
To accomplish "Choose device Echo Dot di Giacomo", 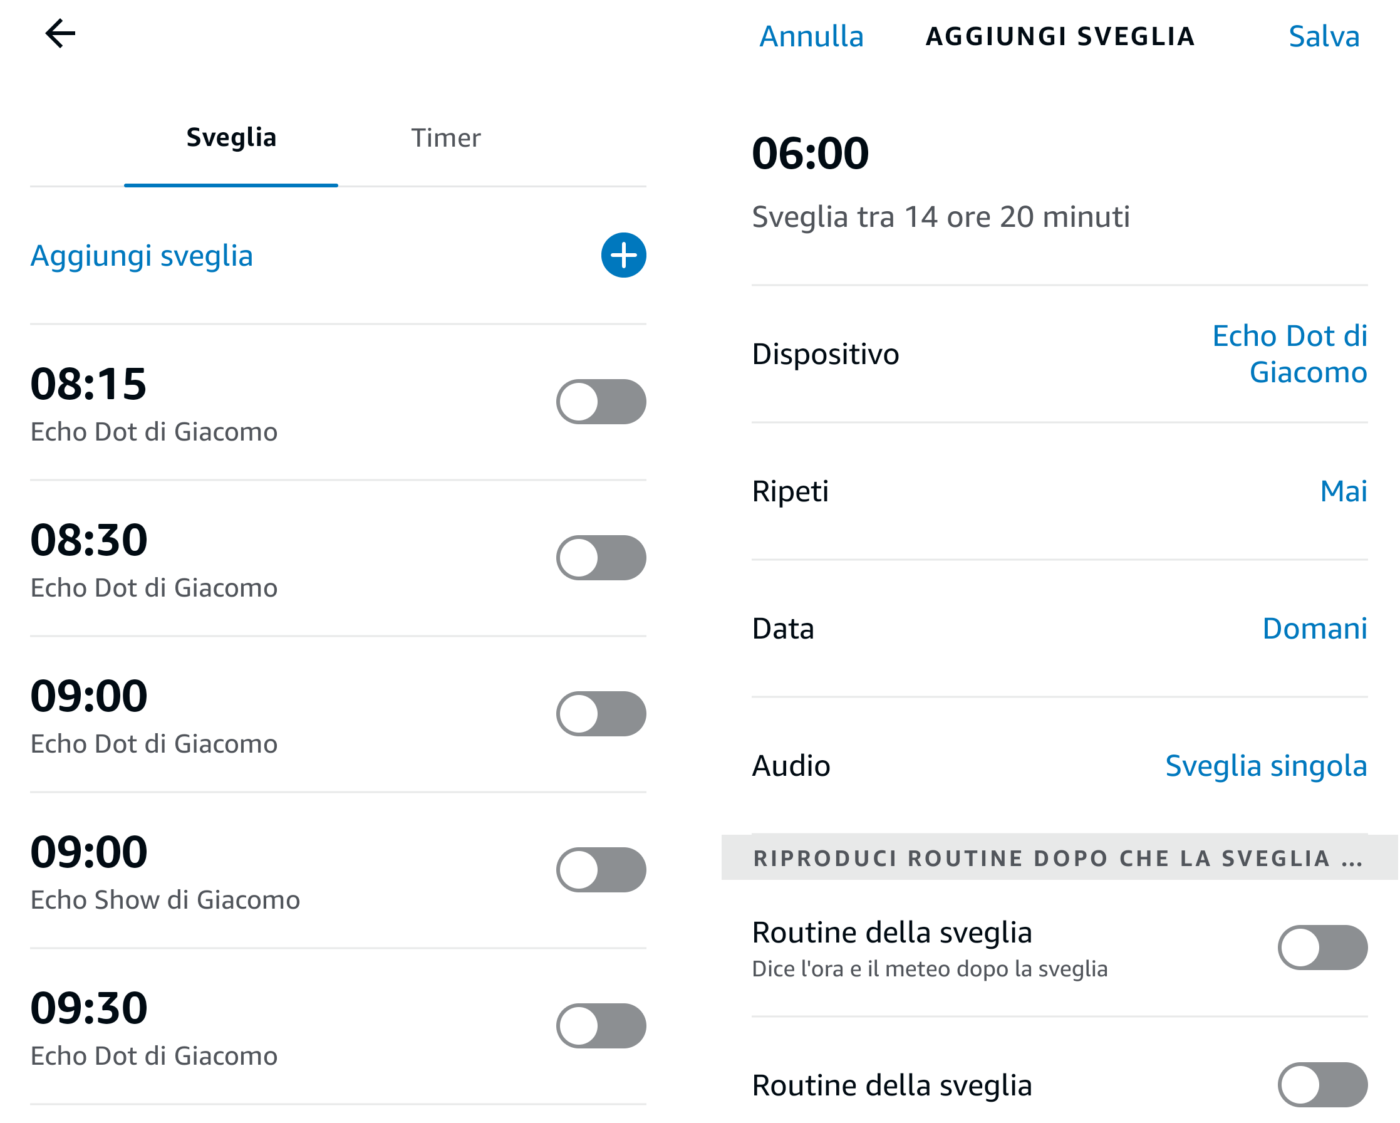I will click(x=1289, y=354).
